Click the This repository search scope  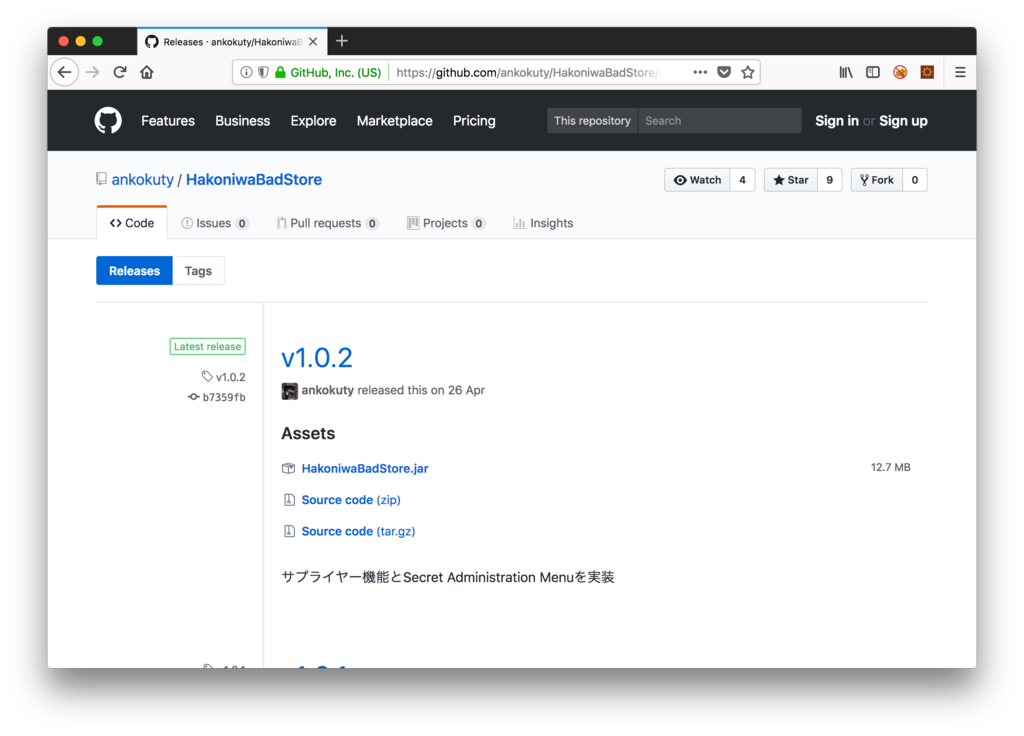[x=592, y=121]
